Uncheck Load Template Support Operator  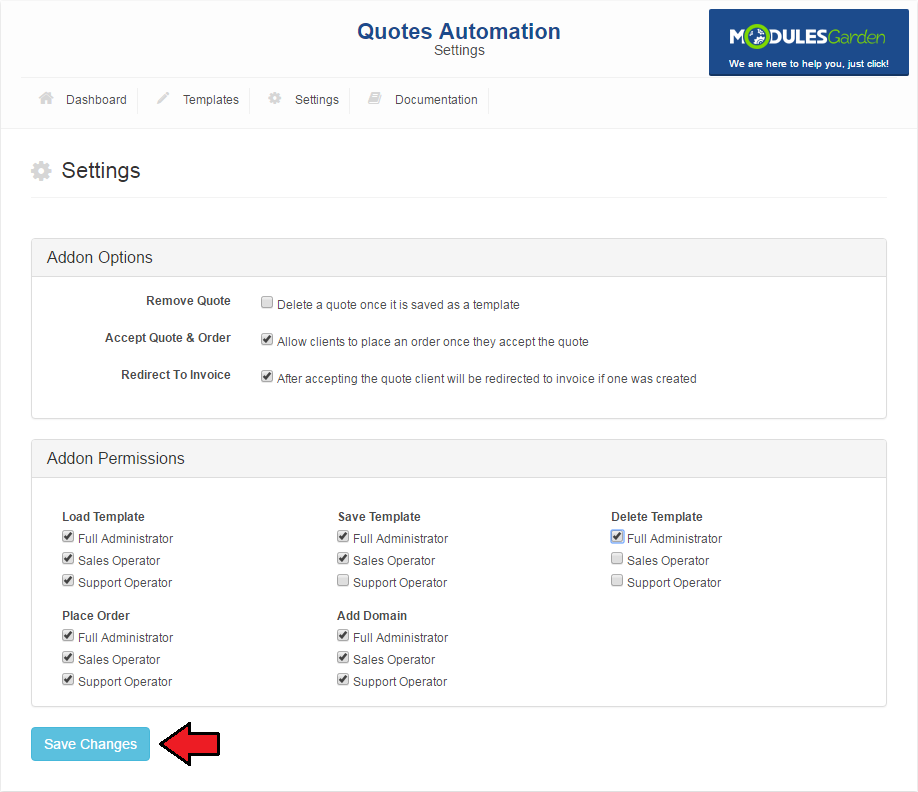[x=68, y=581]
